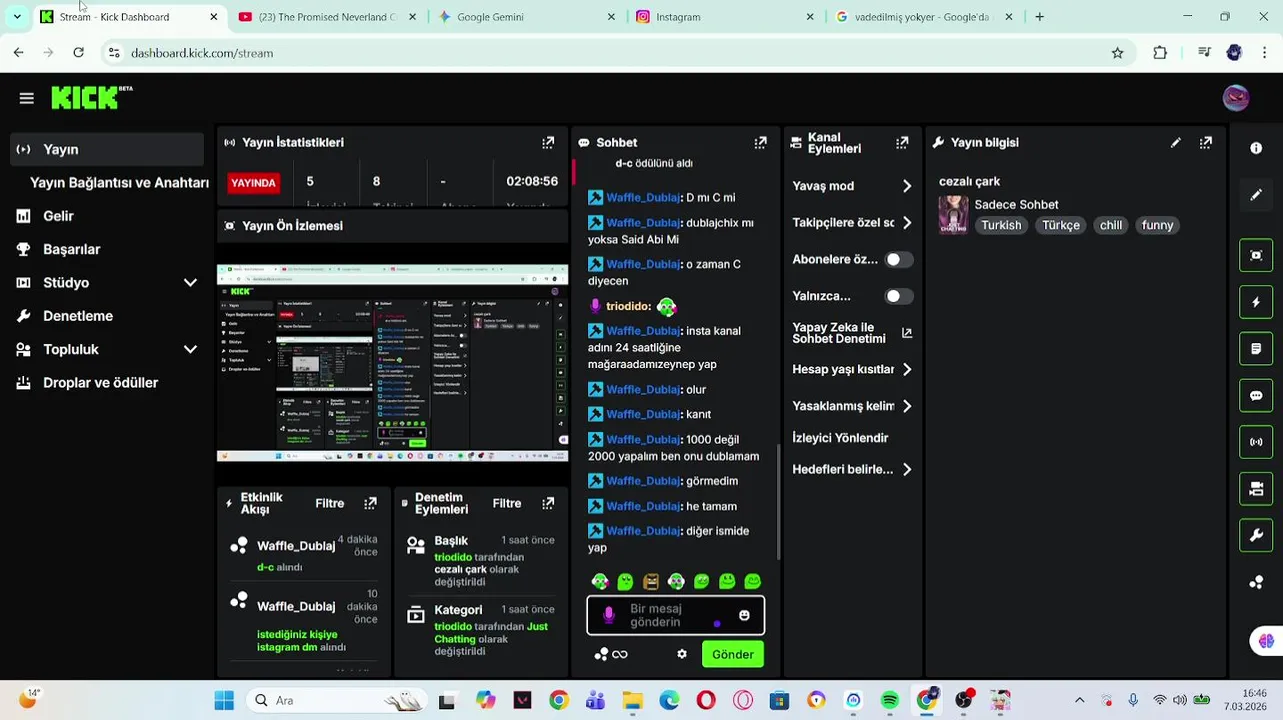Open Denetim Eylemleri Filtre dropdown
The height and width of the screenshot is (720, 1283).
507,503
